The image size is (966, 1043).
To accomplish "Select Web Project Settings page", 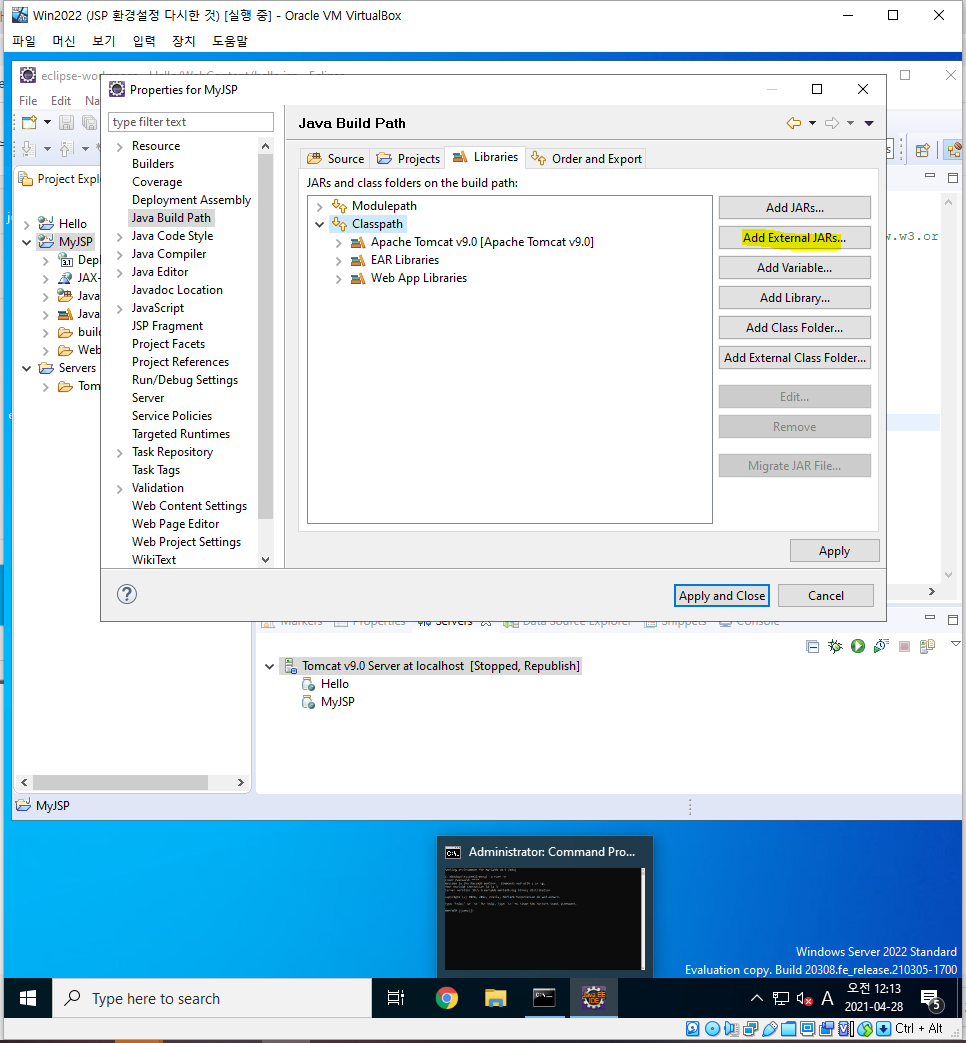I will coord(186,541).
